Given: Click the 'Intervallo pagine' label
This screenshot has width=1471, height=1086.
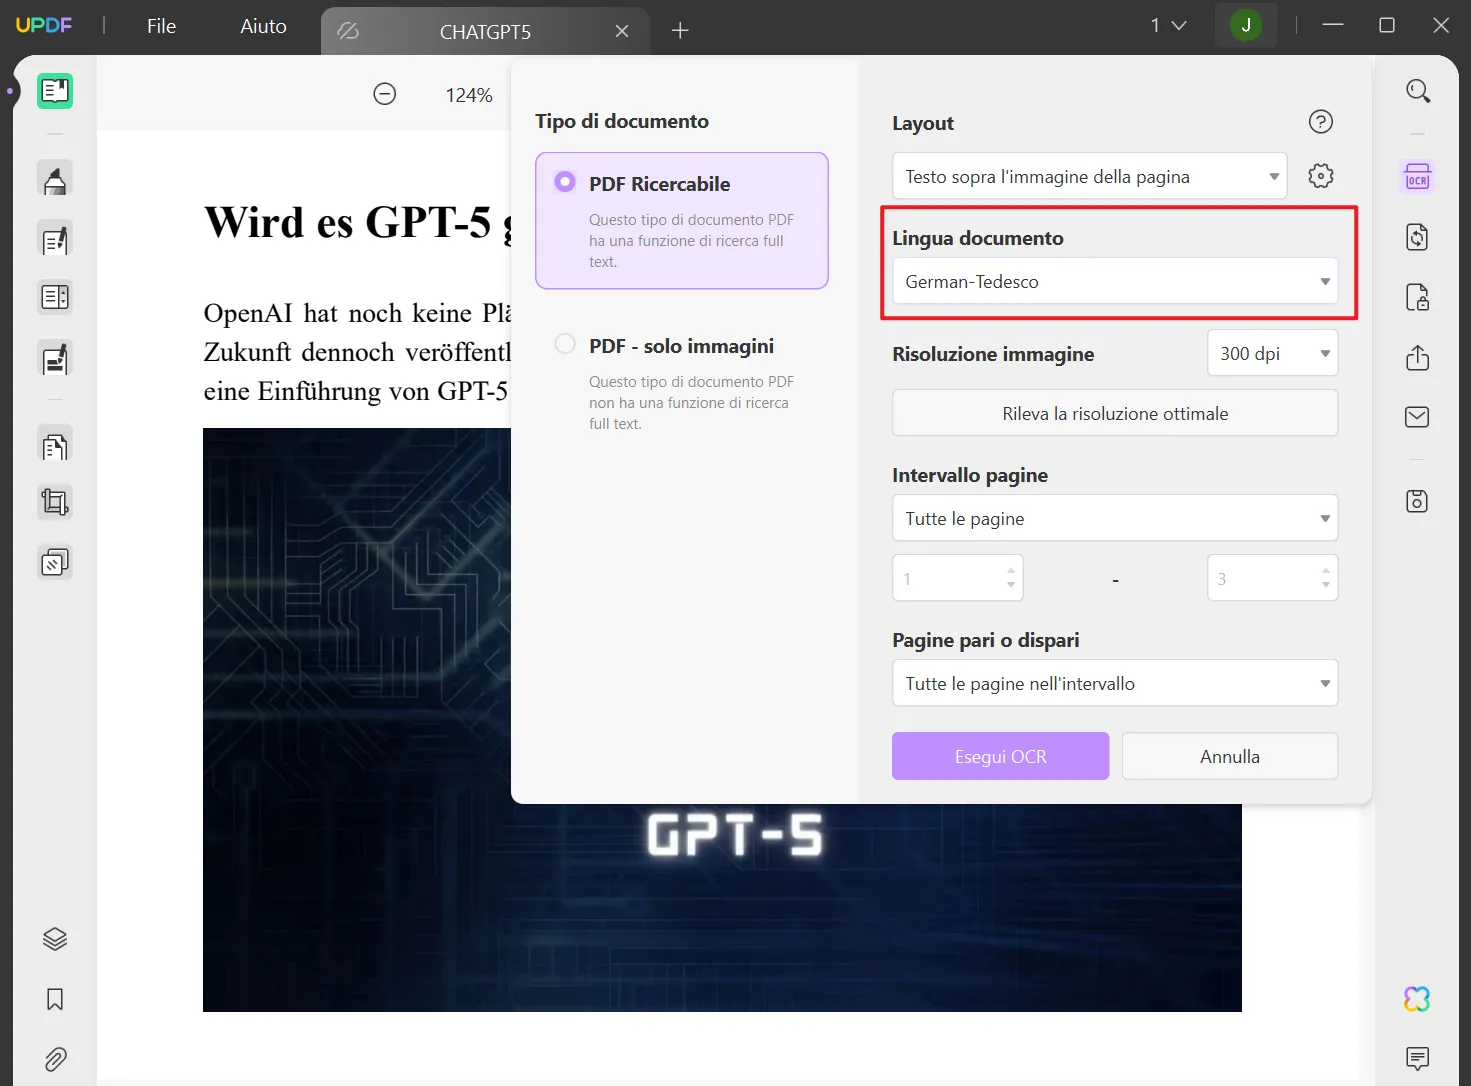Looking at the screenshot, I should (x=970, y=475).
